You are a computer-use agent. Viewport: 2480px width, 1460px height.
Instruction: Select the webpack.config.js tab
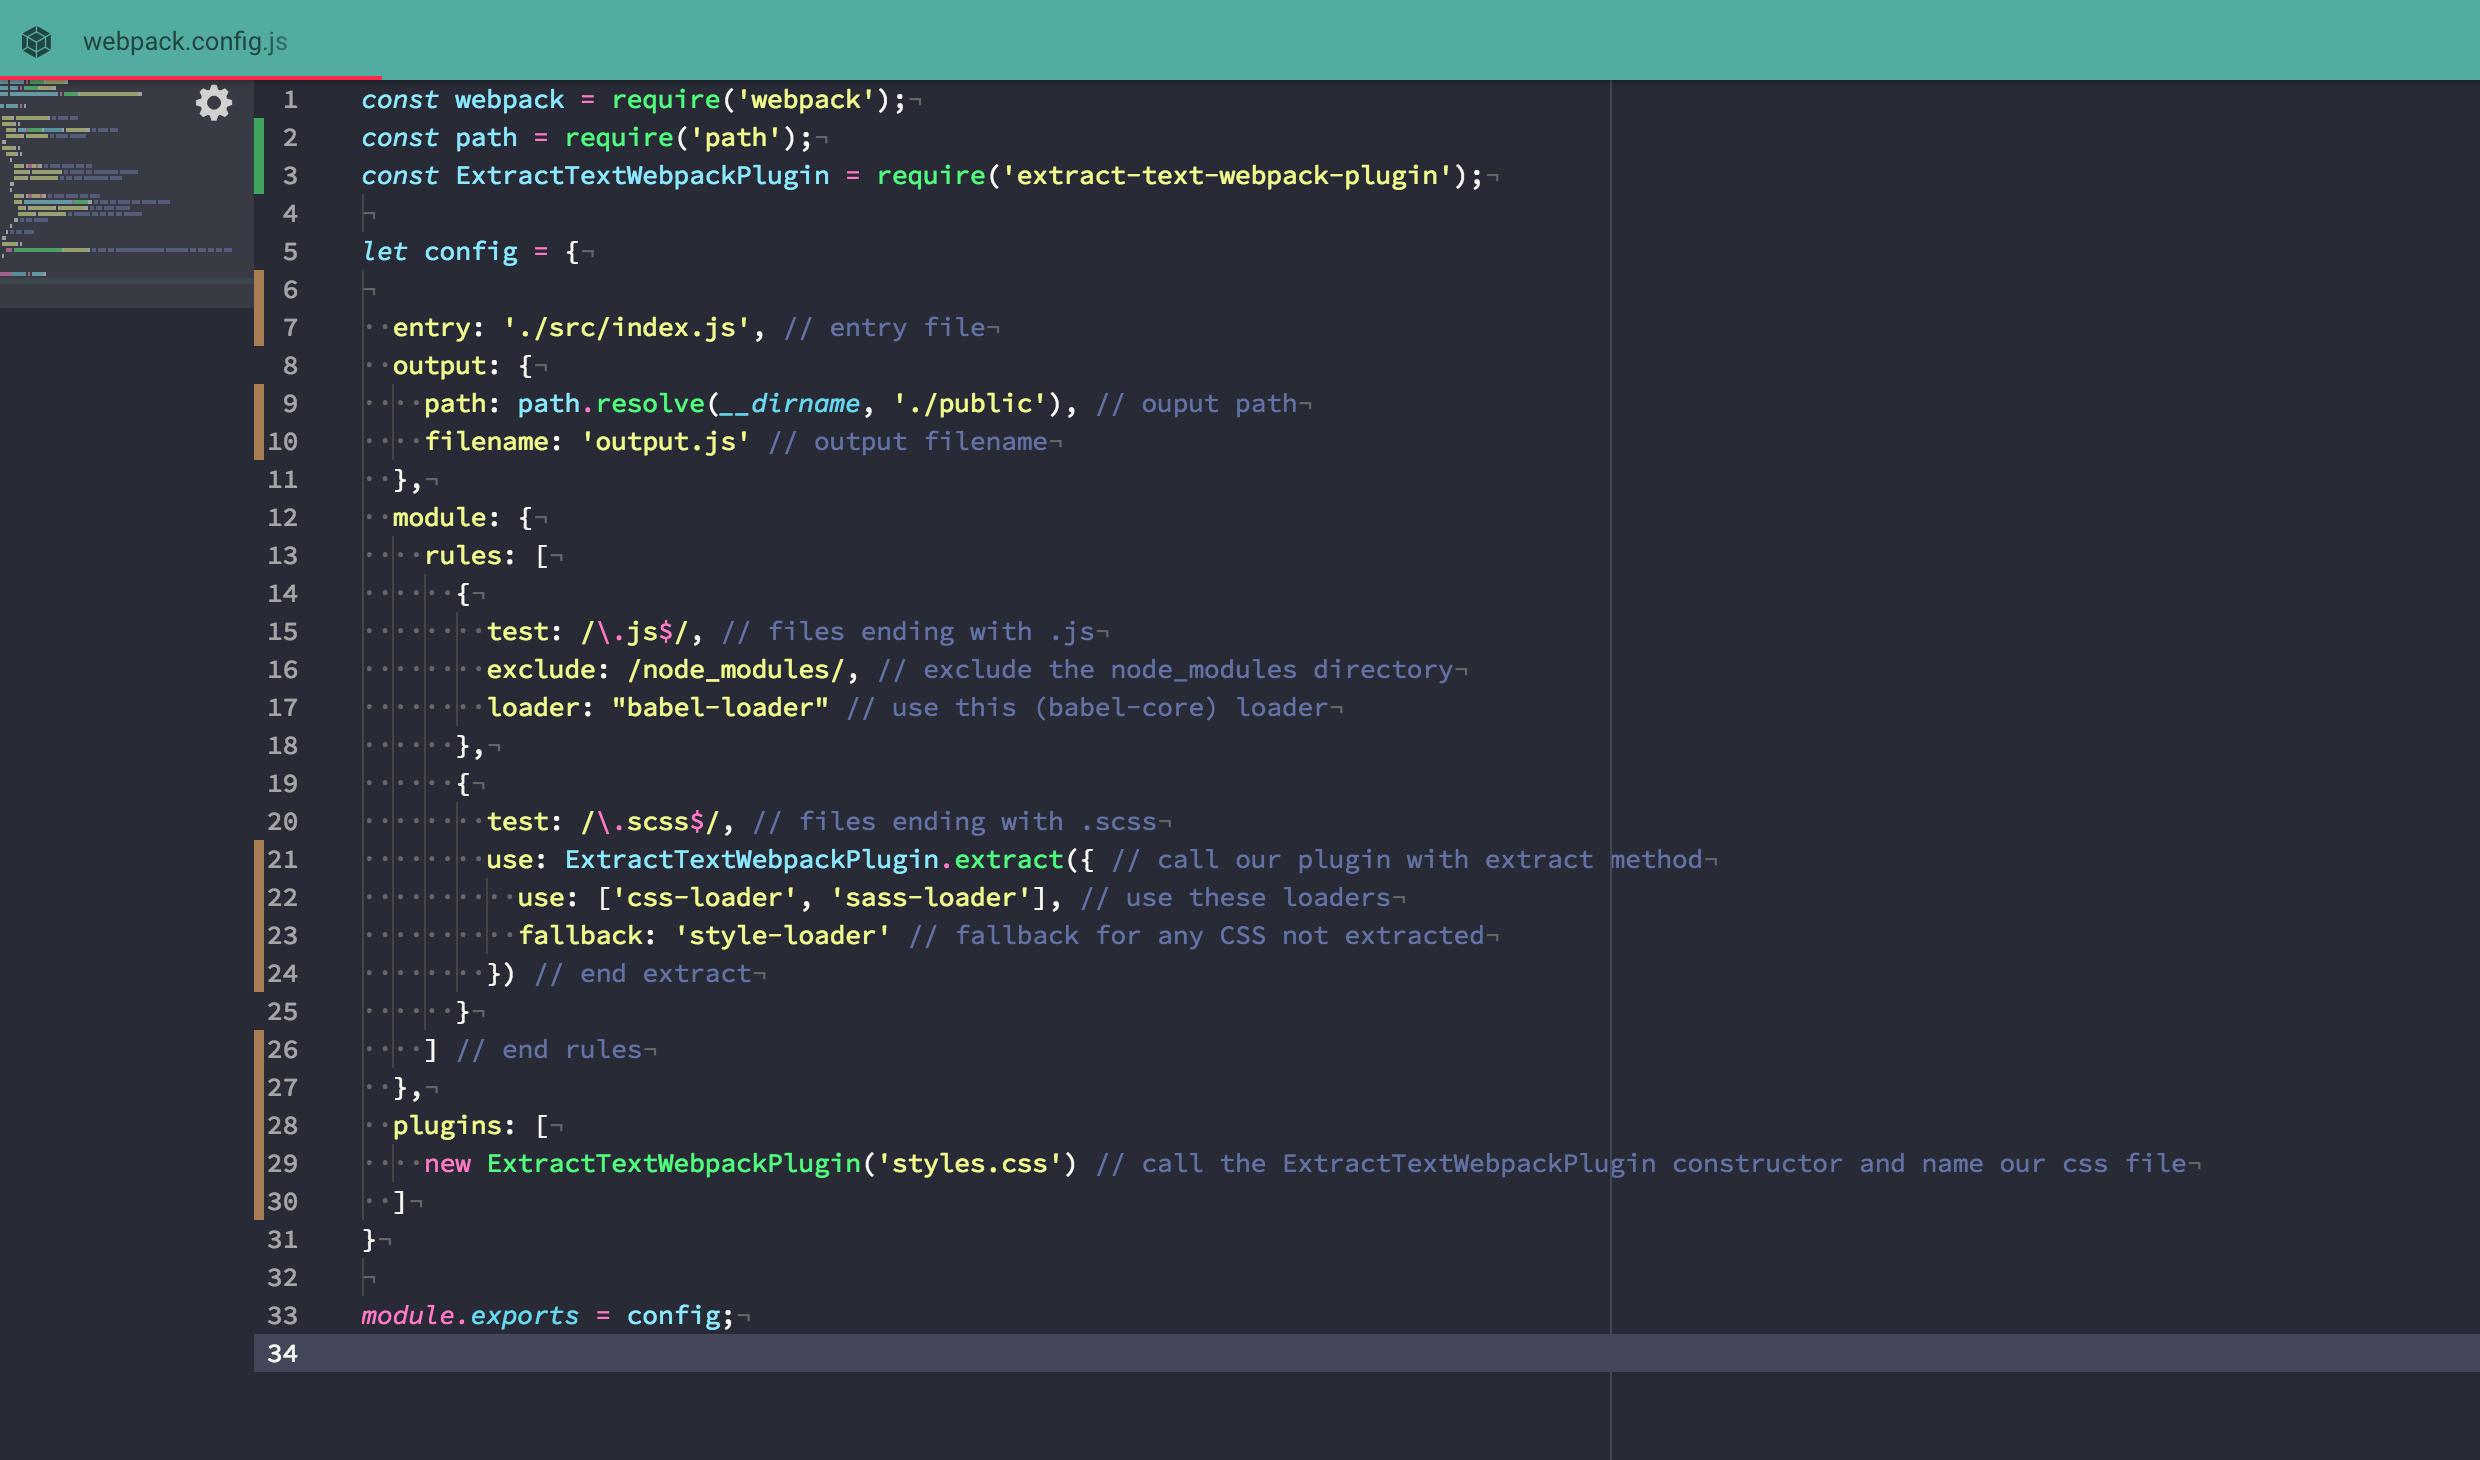point(185,41)
